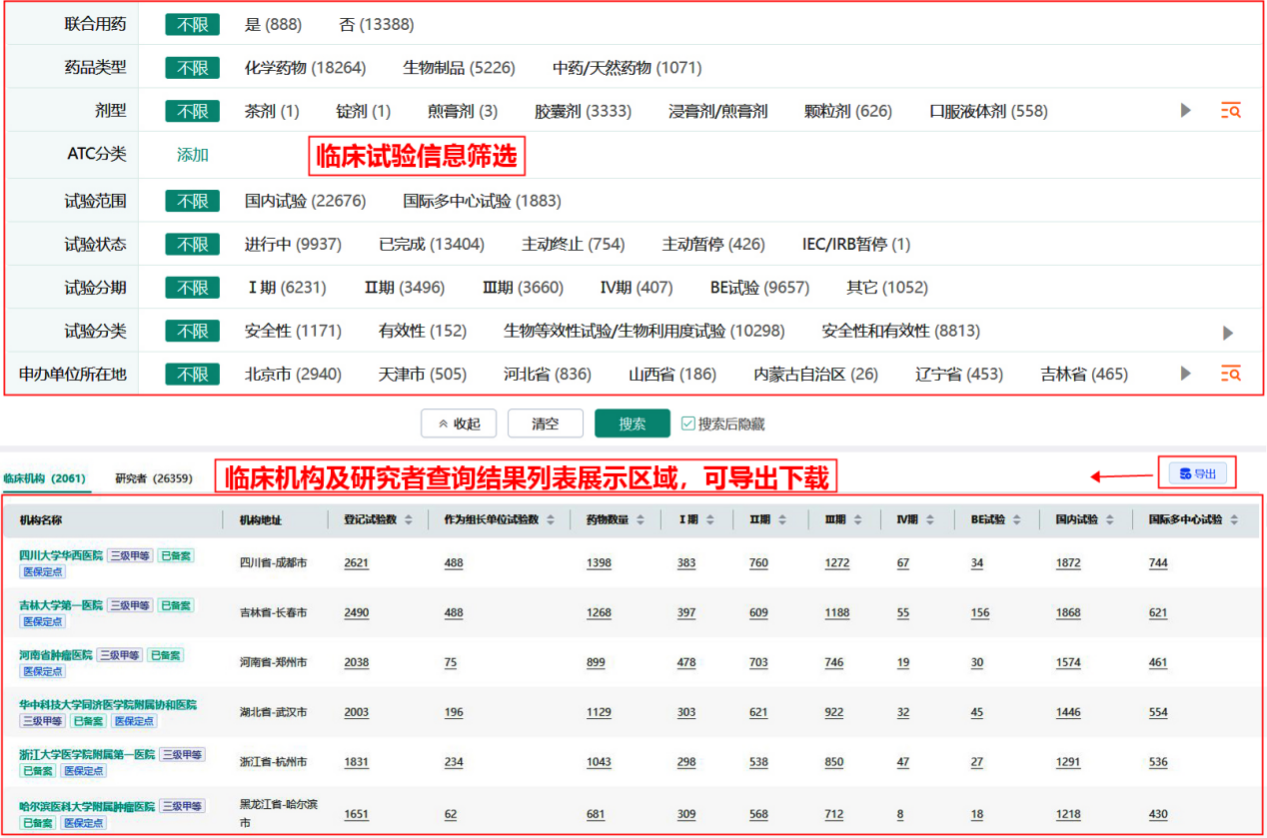Toggle the 搜索后隐藏 checkbox

click(687, 424)
